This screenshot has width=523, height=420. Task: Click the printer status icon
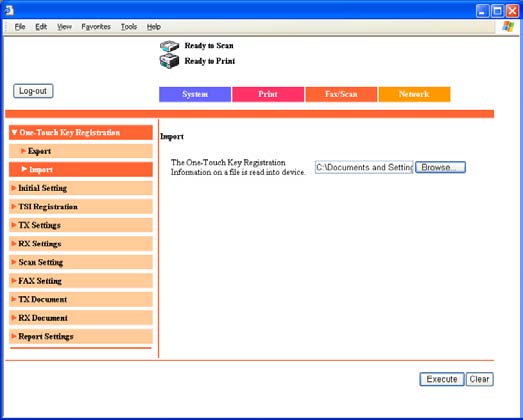pos(169,61)
